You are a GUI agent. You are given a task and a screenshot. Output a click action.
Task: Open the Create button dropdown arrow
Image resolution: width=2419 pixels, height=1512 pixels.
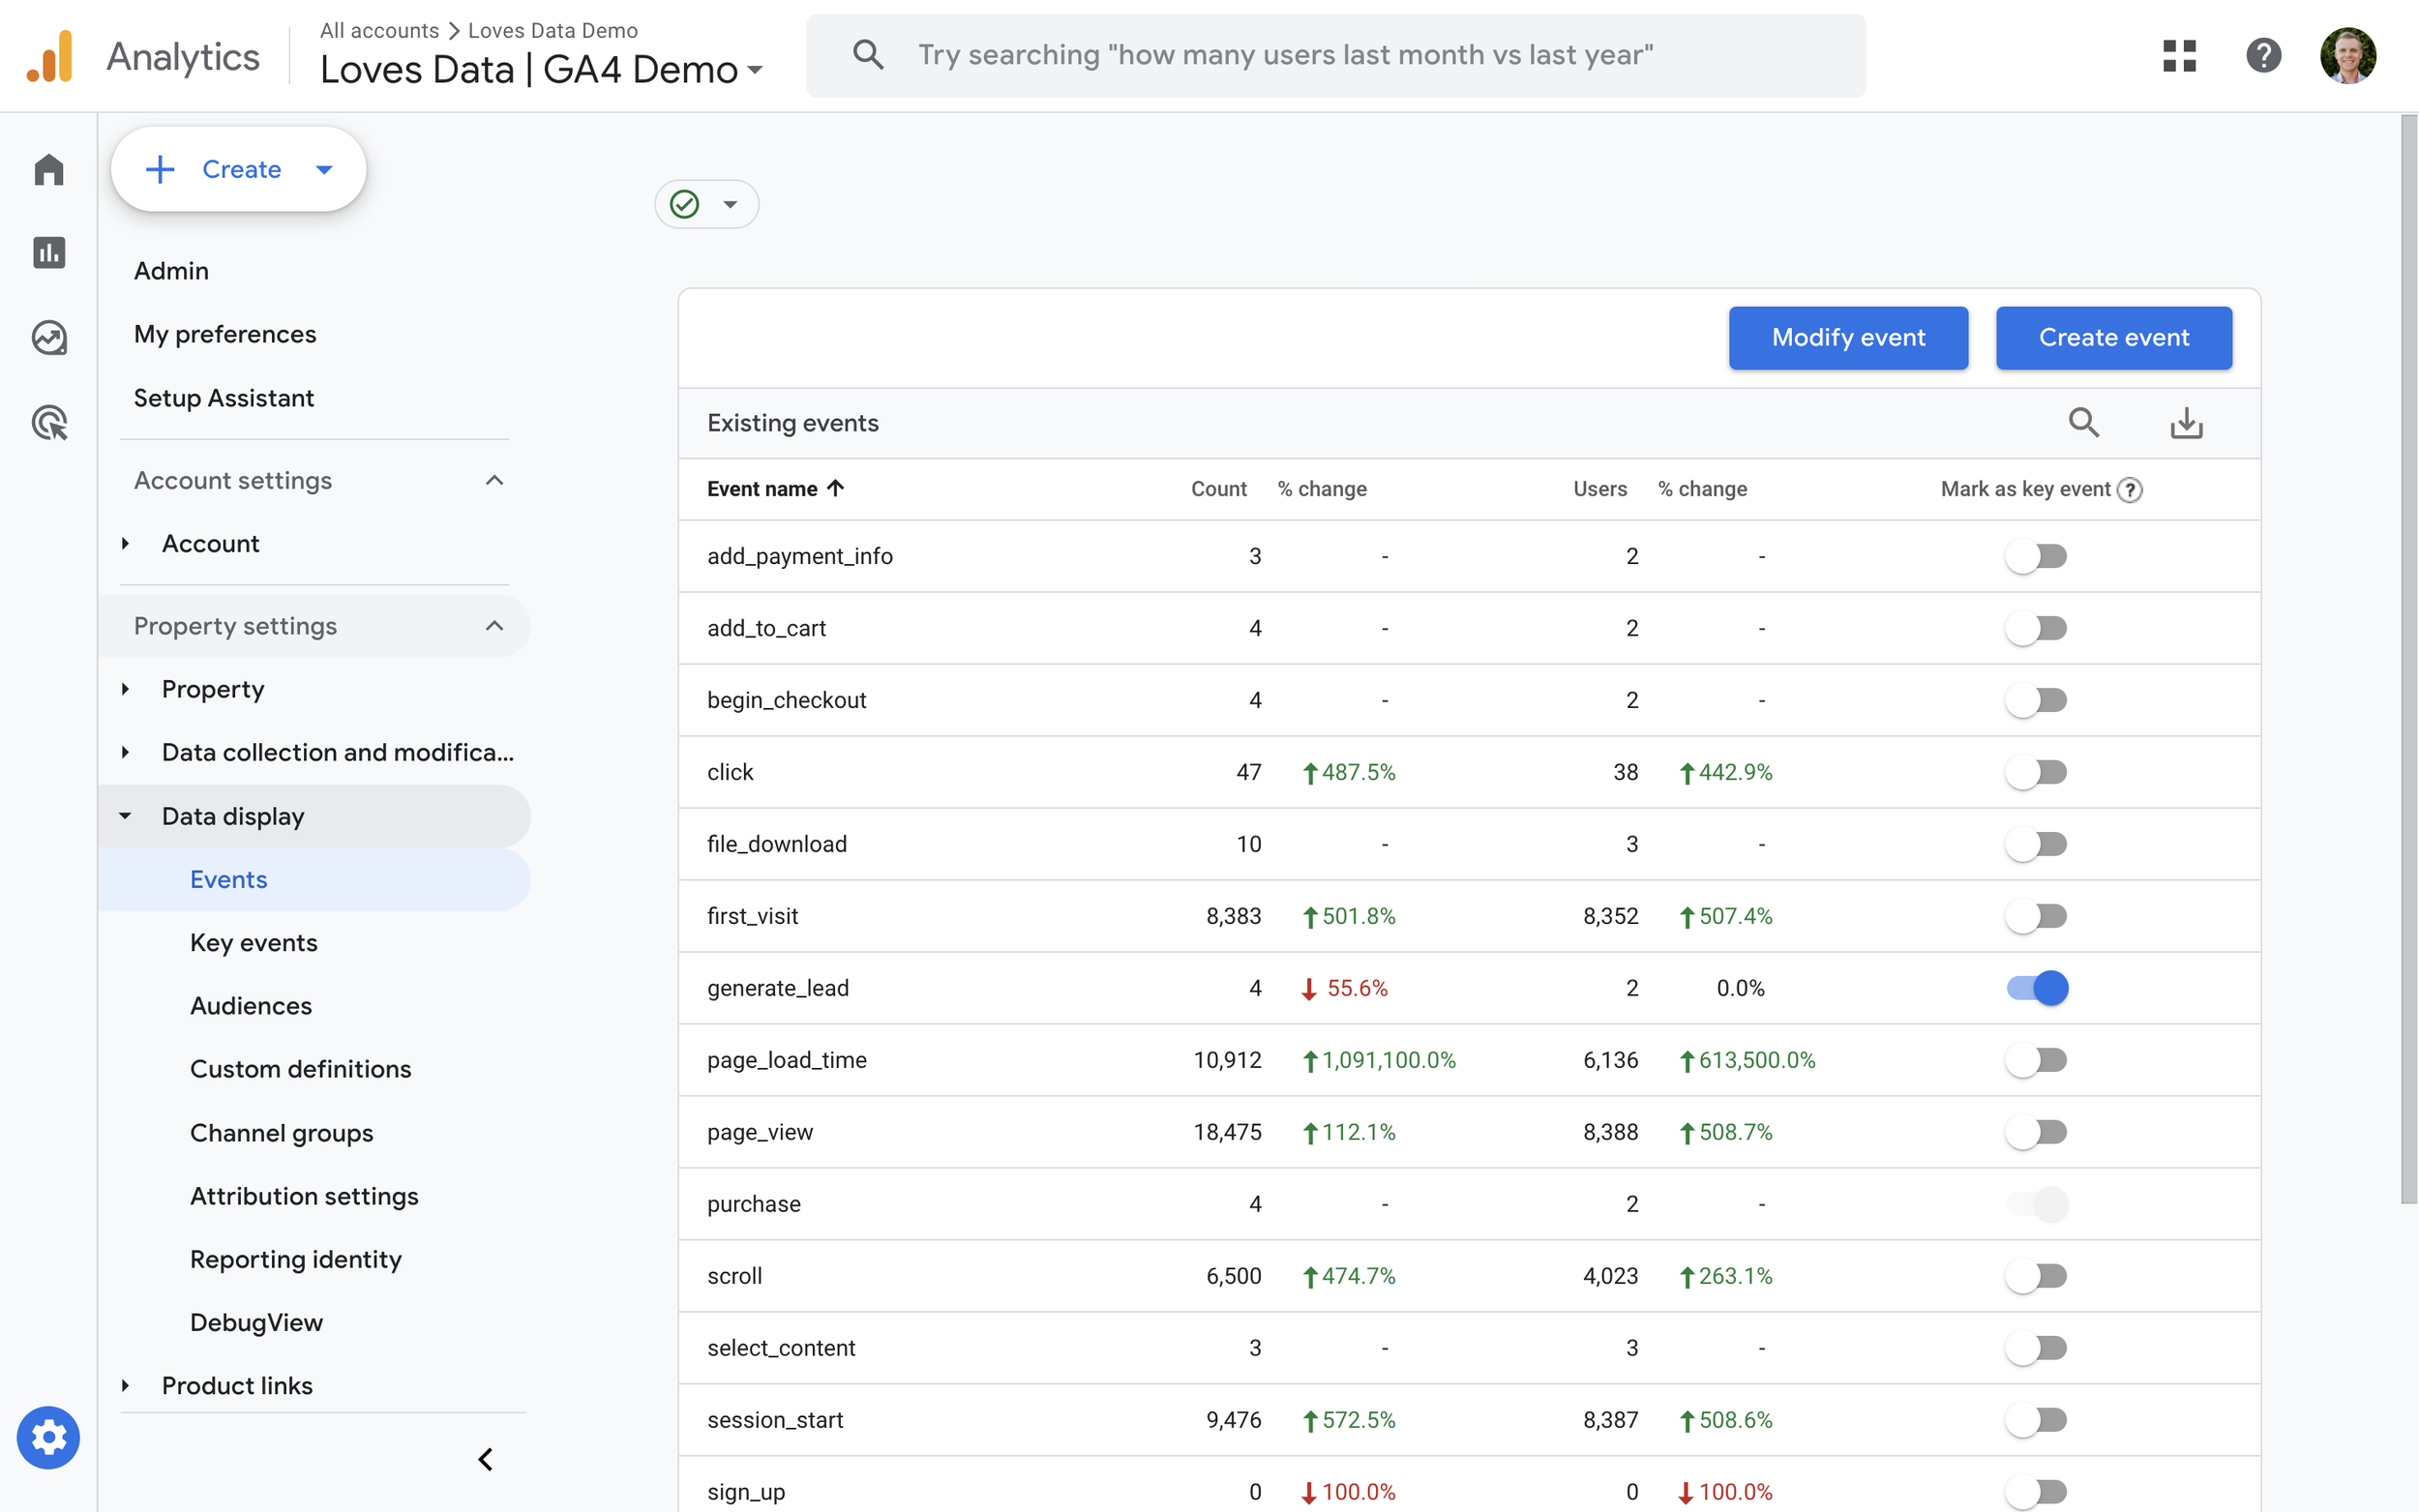click(323, 169)
